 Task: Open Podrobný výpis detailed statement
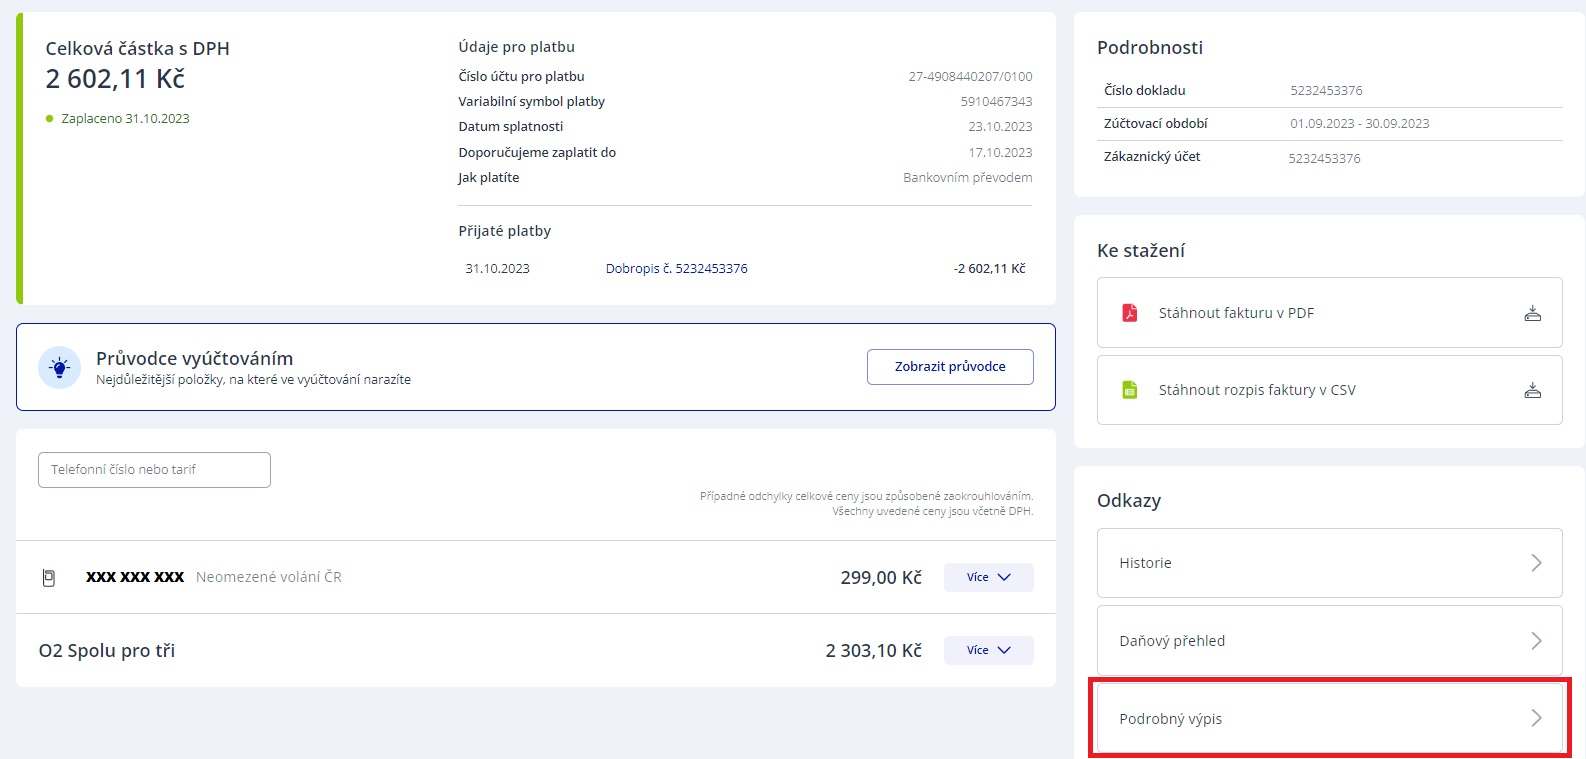click(1170, 719)
